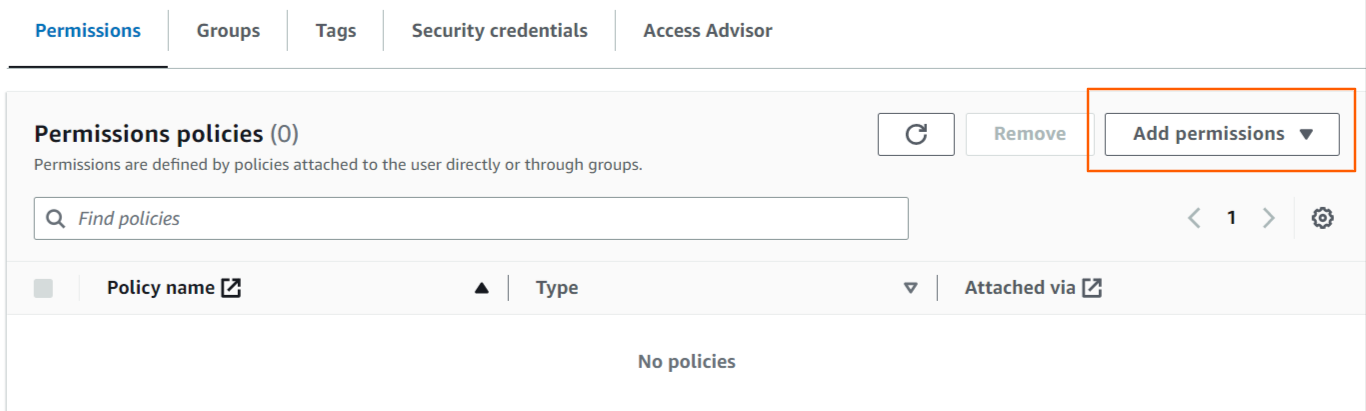The height and width of the screenshot is (411, 1366).
Task: Switch to the Groups tab
Action: point(228,31)
